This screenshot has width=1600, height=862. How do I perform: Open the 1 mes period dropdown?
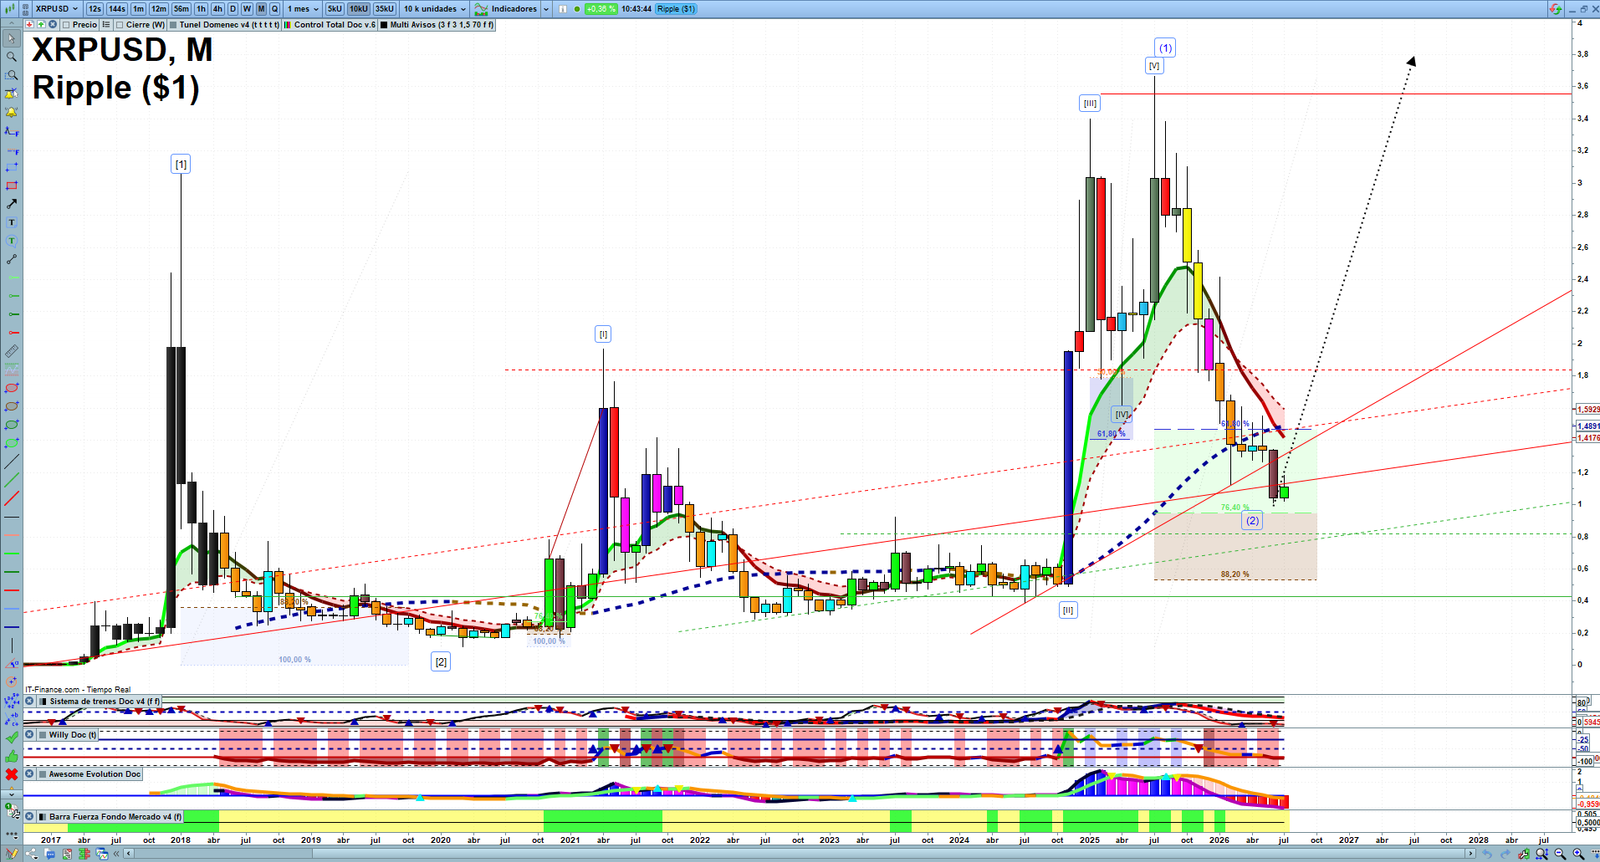303,8
